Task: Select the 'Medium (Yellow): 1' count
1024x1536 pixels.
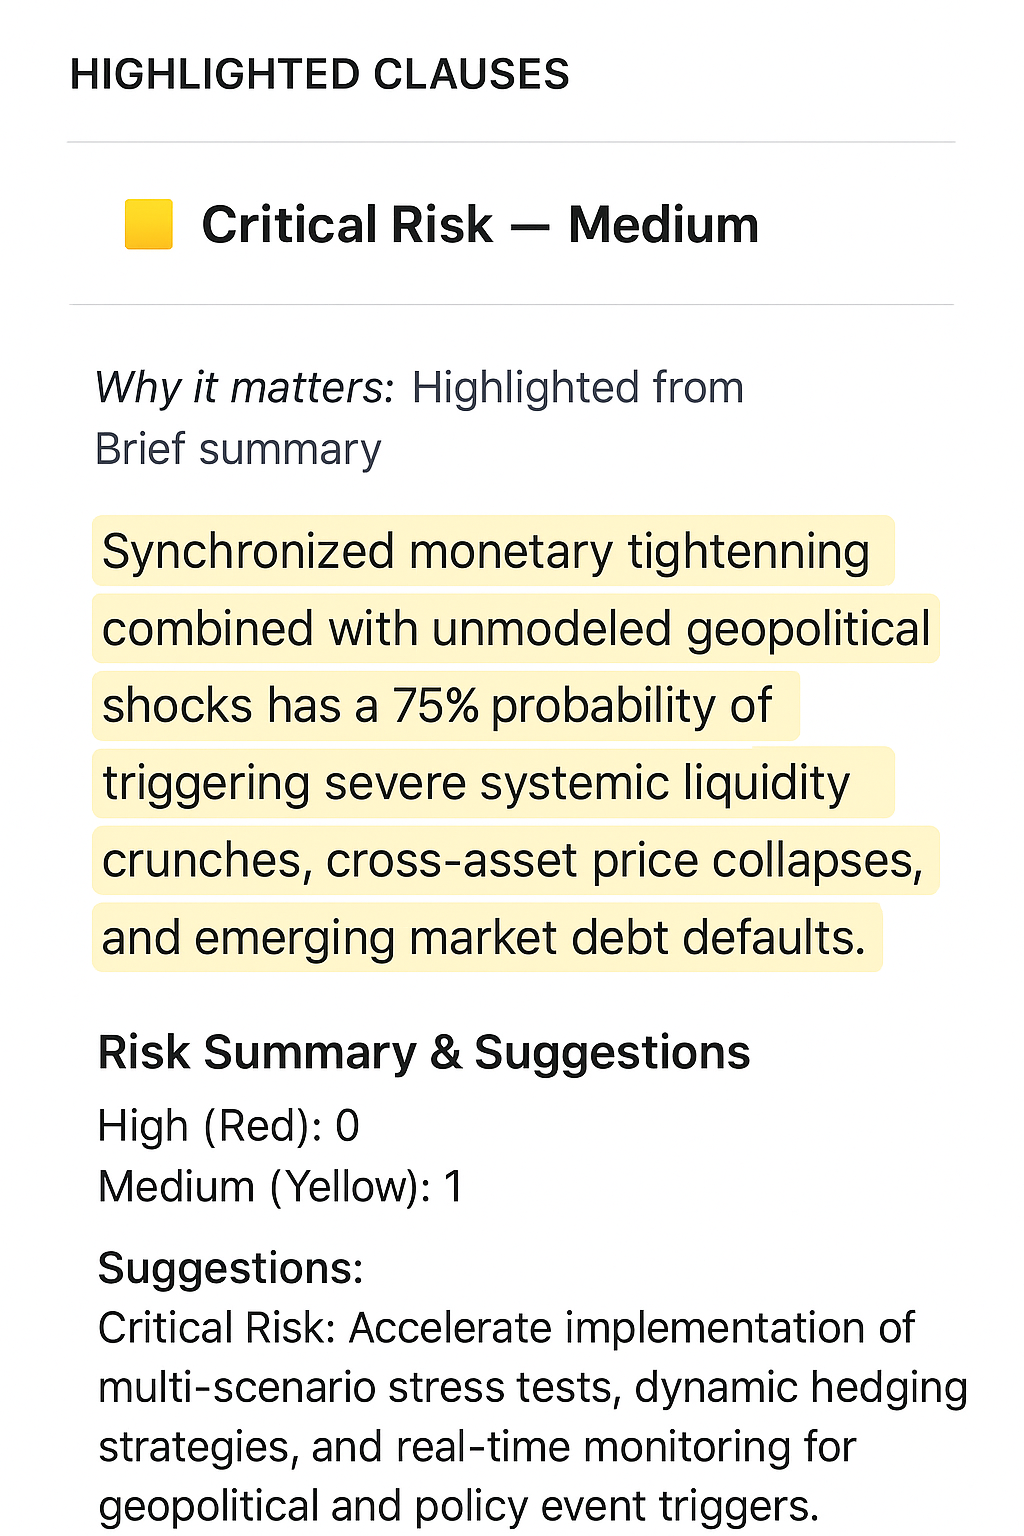Action: (280, 1187)
